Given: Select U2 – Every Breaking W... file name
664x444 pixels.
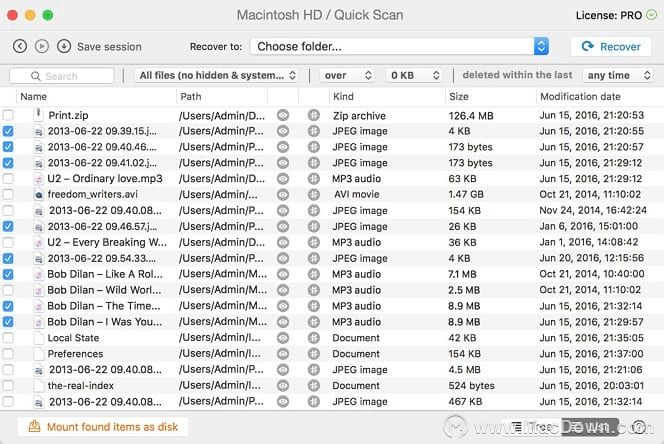Looking at the screenshot, I should pos(107,242).
